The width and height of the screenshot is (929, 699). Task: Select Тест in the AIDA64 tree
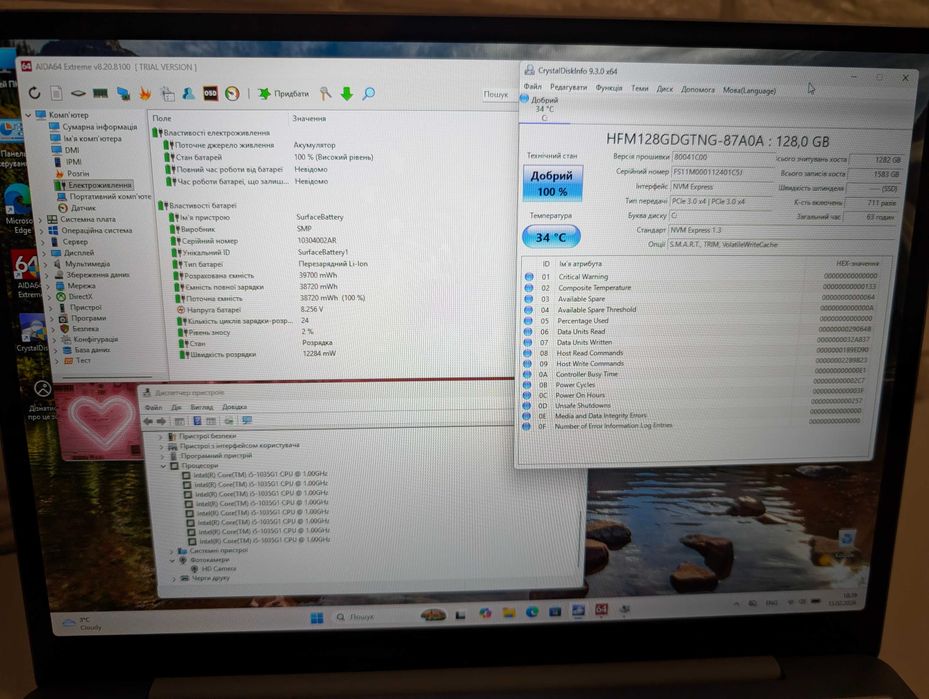83,360
